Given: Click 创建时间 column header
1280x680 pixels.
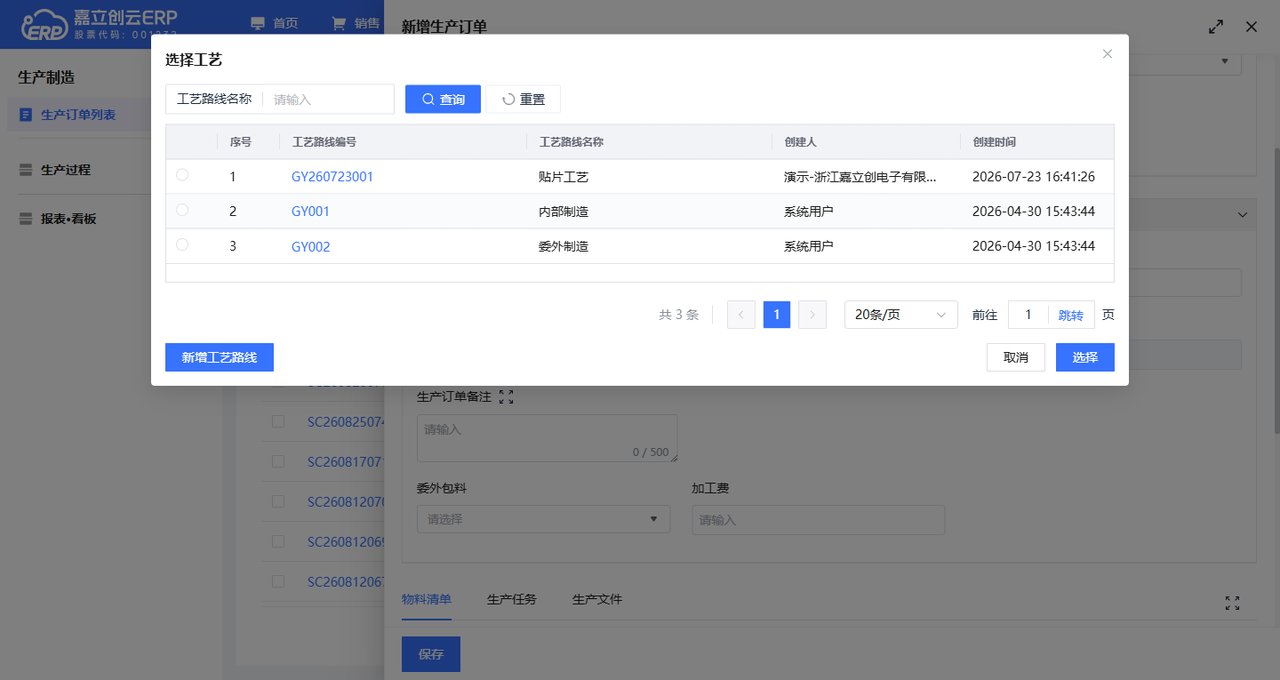Looking at the screenshot, I should point(994,142).
